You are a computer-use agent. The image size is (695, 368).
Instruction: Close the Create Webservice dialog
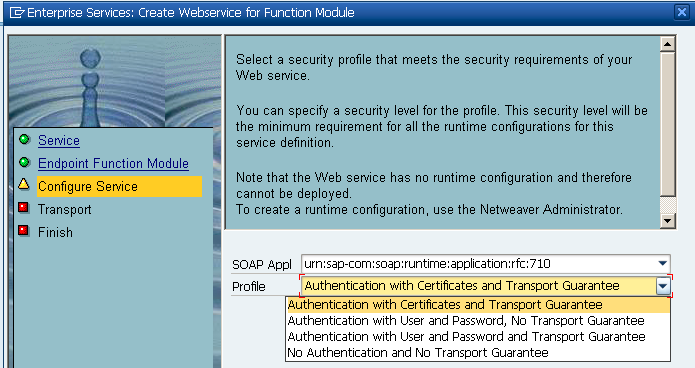(x=681, y=12)
